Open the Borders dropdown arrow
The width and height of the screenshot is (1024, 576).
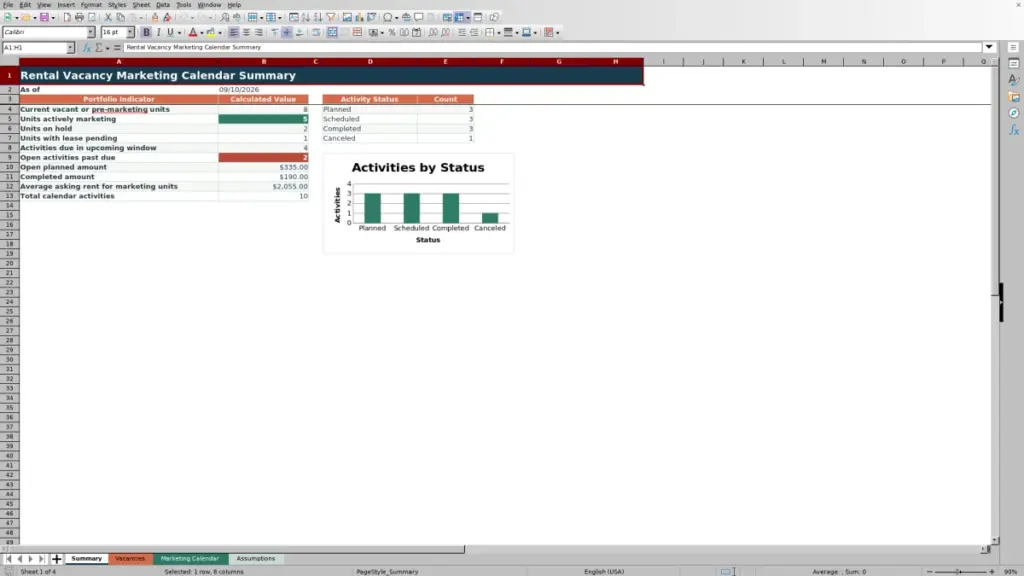pos(499,33)
